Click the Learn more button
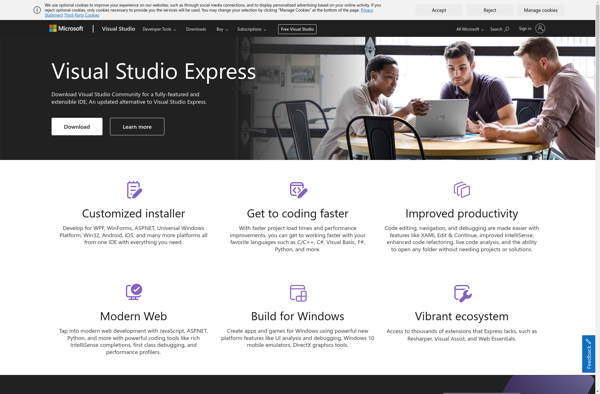This screenshot has width=600, height=394. point(137,127)
